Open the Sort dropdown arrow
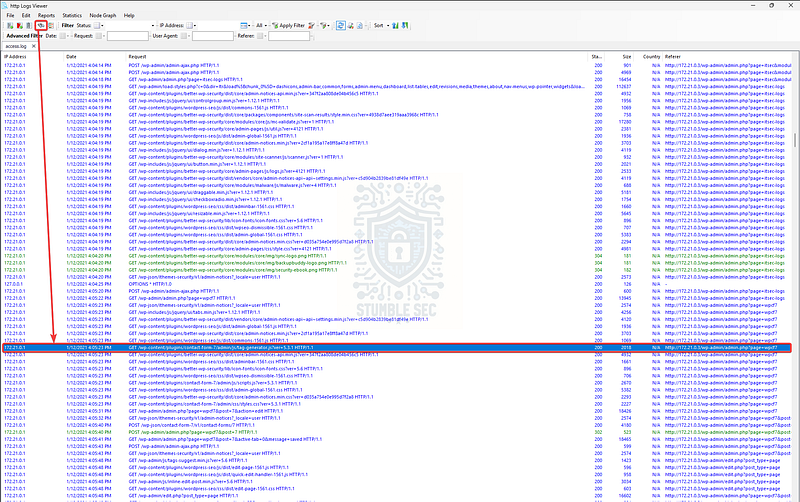This screenshot has width=800, height=502. (x=388, y=26)
